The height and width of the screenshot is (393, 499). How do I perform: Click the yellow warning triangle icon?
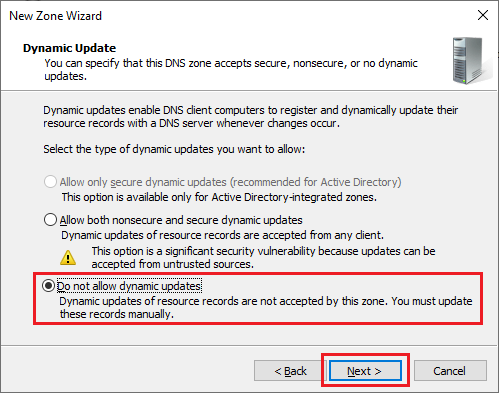[x=68, y=257]
